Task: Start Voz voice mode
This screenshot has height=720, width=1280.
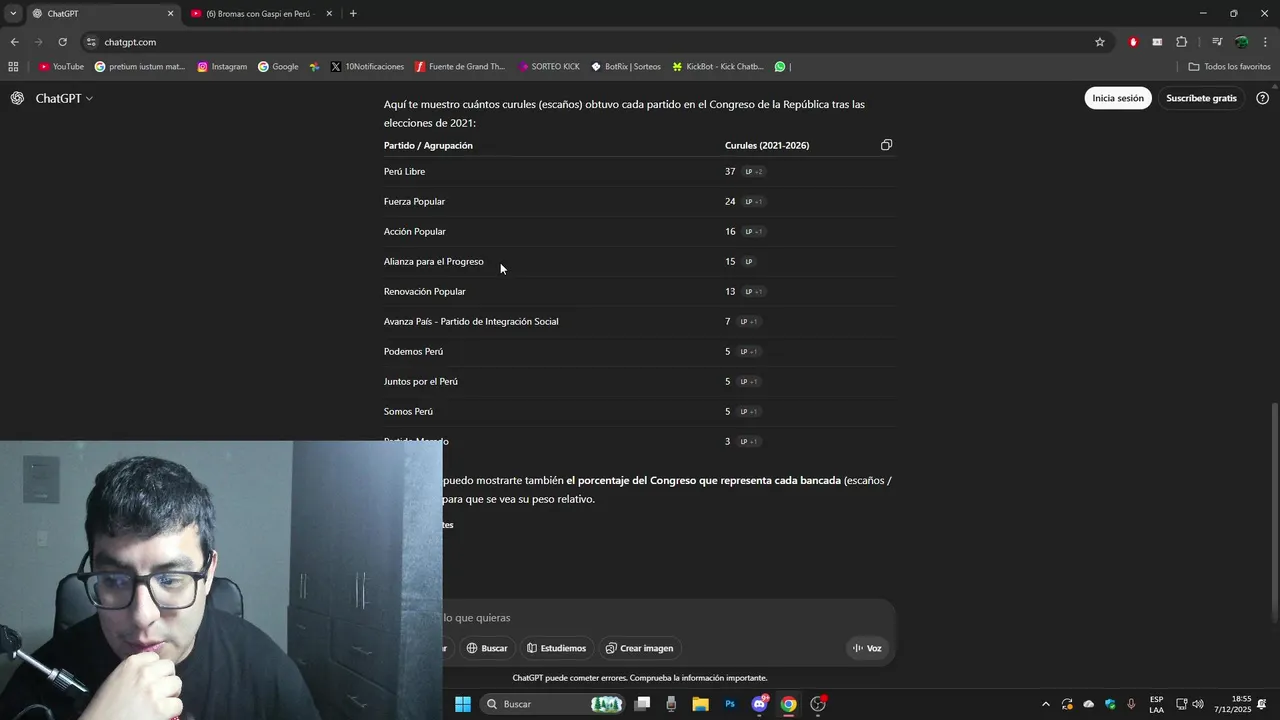Action: (x=867, y=648)
